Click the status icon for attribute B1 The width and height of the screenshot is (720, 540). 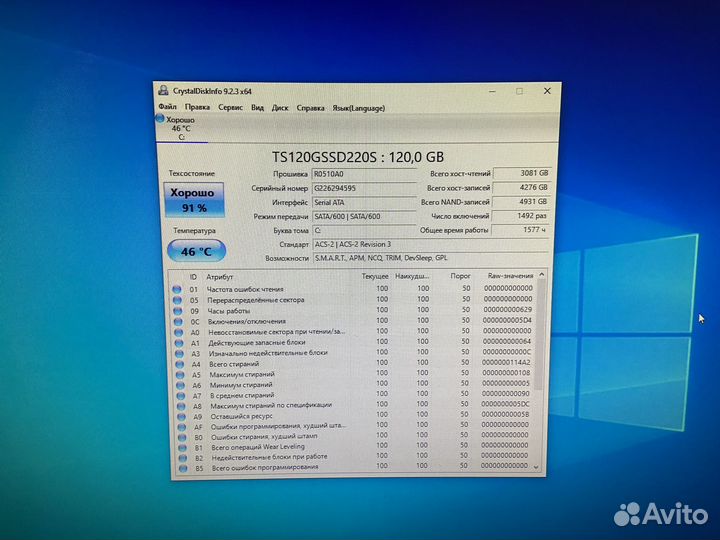[183, 448]
